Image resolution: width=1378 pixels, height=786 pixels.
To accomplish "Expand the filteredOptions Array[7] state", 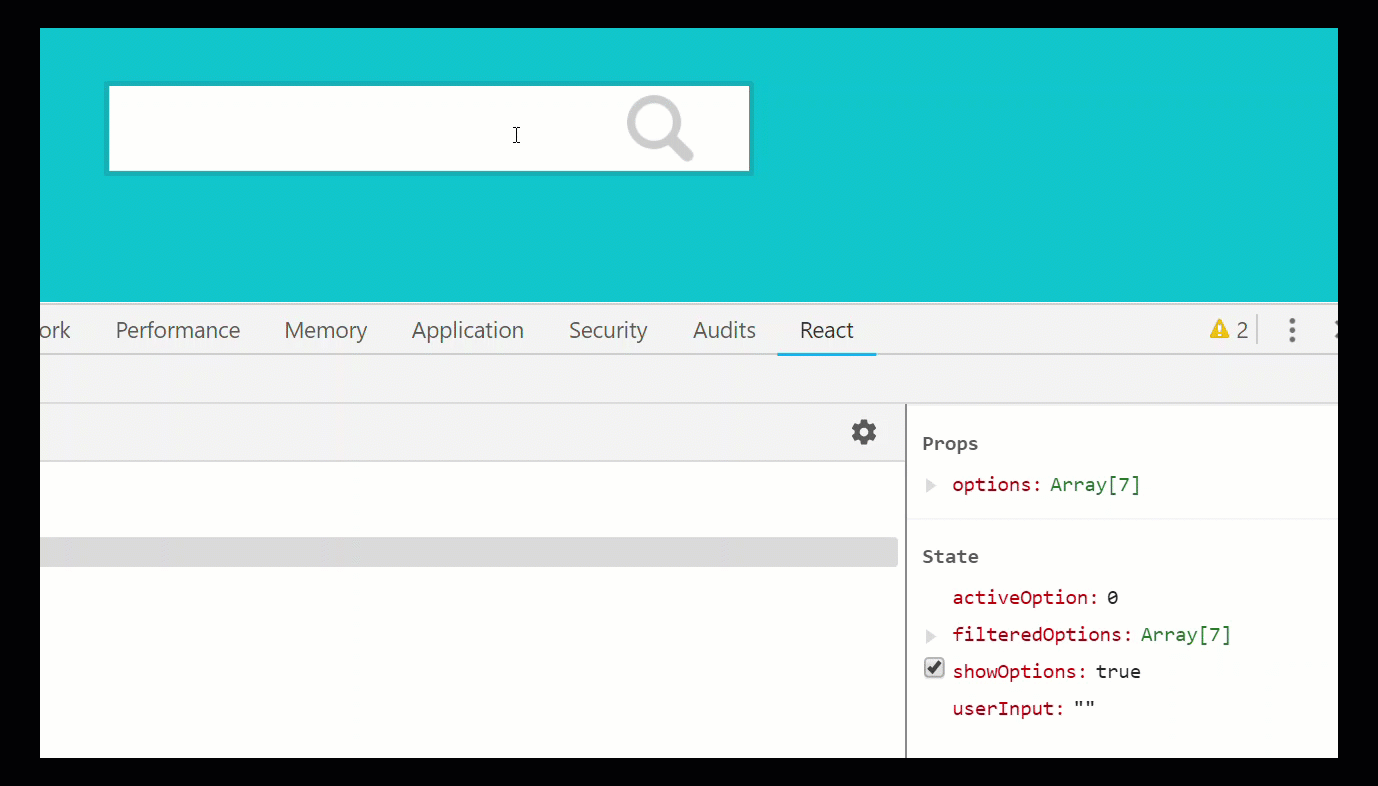I will pyautogui.click(x=931, y=636).
